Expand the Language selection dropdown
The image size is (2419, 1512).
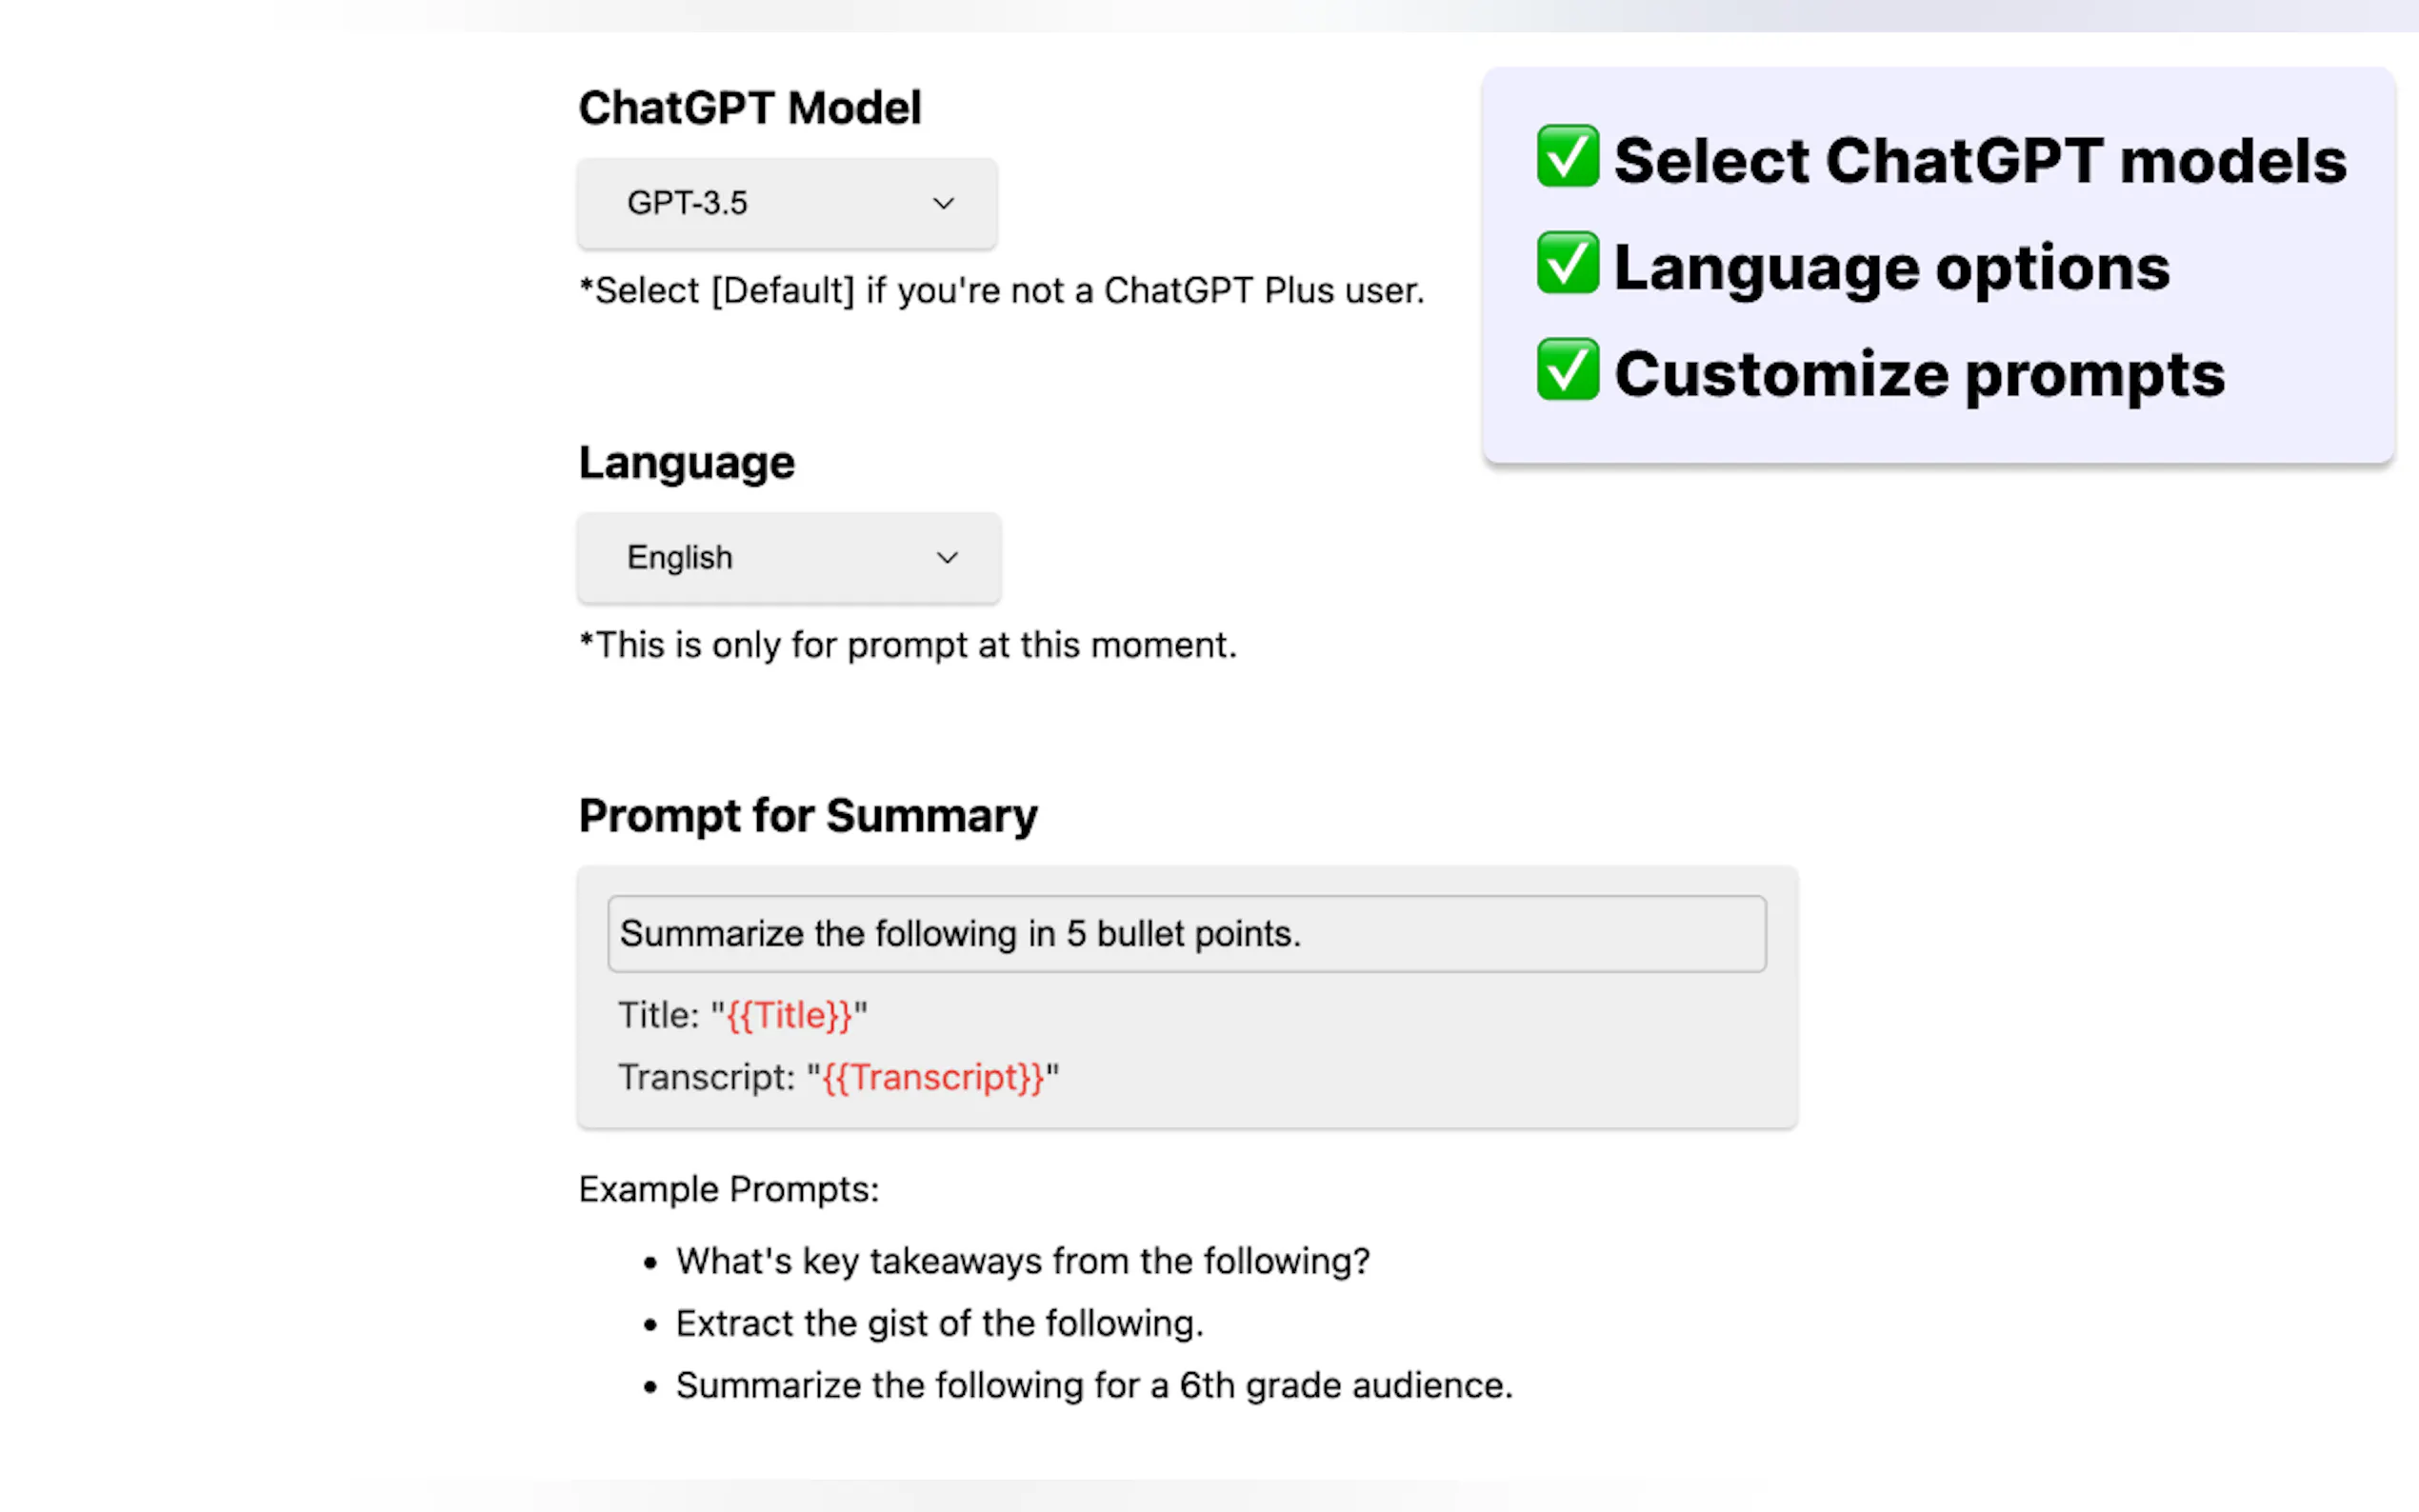[788, 558]
